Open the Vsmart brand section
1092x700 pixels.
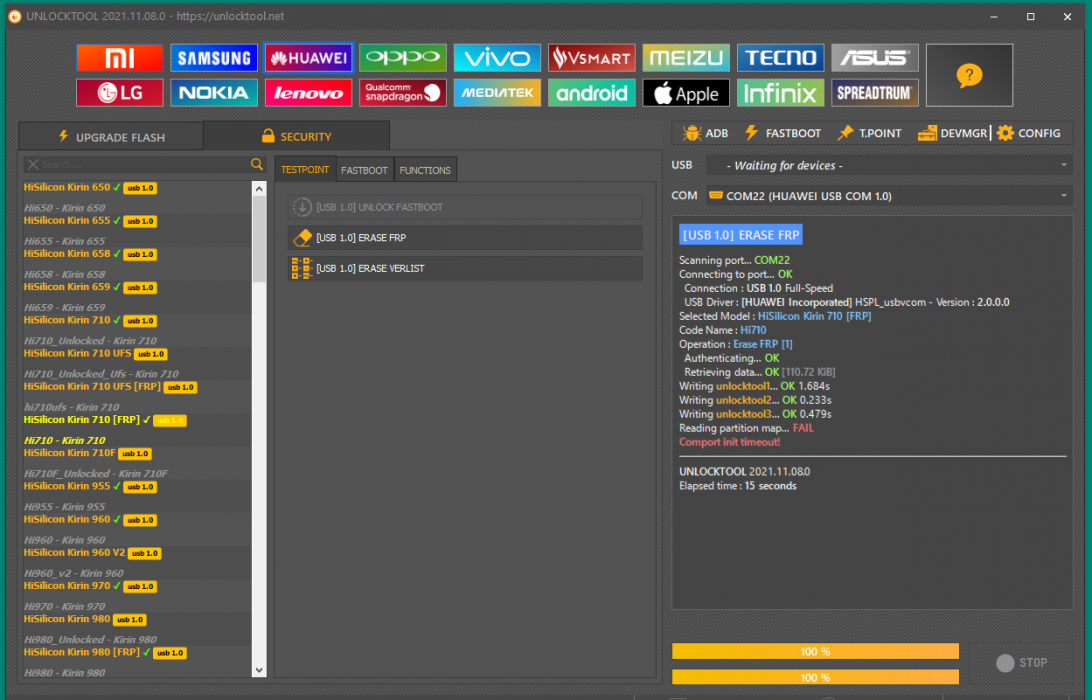(591, 58)
